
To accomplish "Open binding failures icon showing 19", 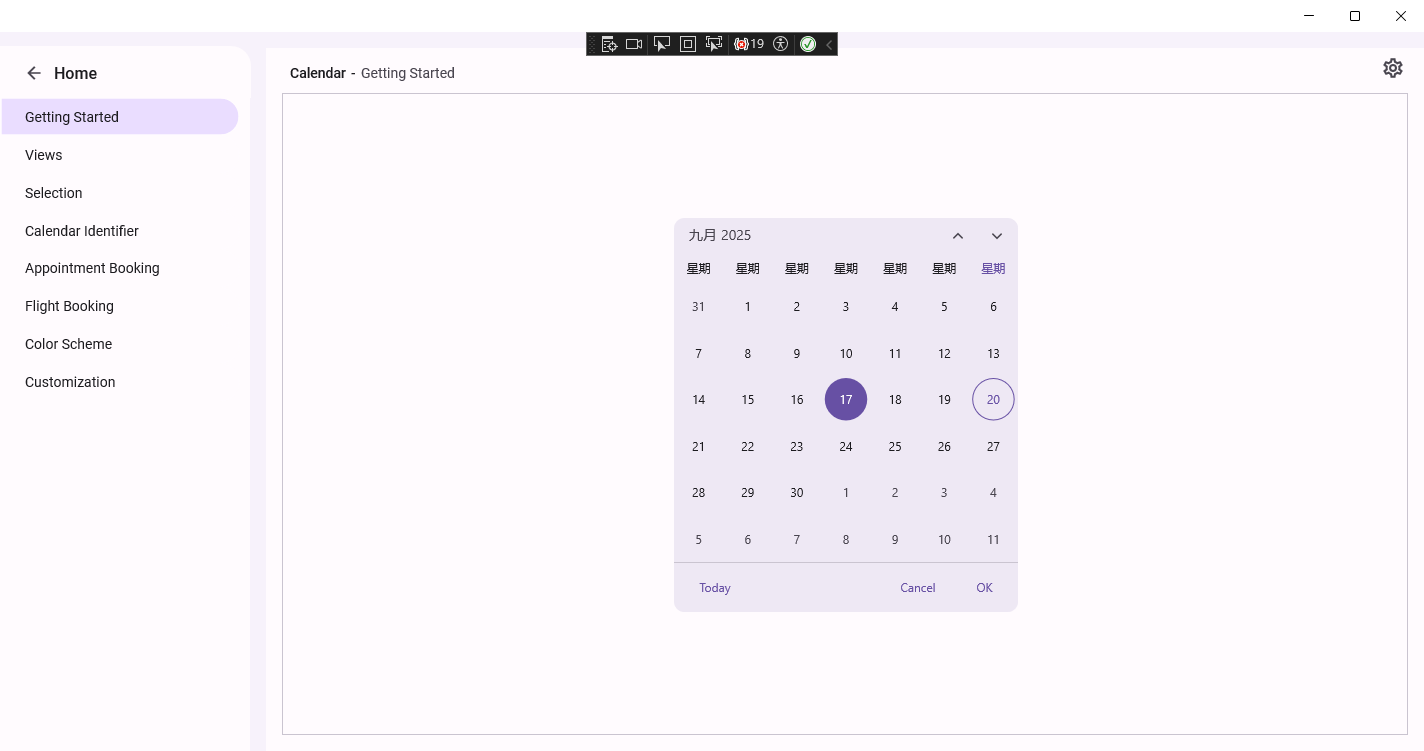I will [x=749, y=44].
